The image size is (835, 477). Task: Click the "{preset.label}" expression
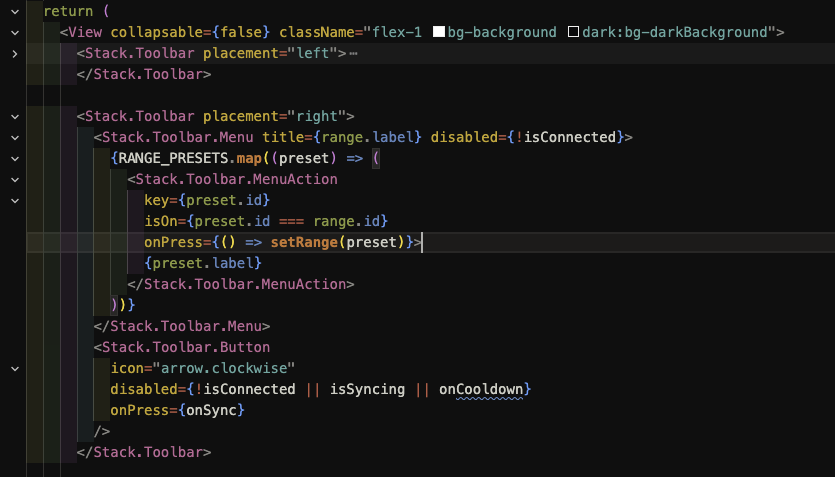tap(203, 263)
